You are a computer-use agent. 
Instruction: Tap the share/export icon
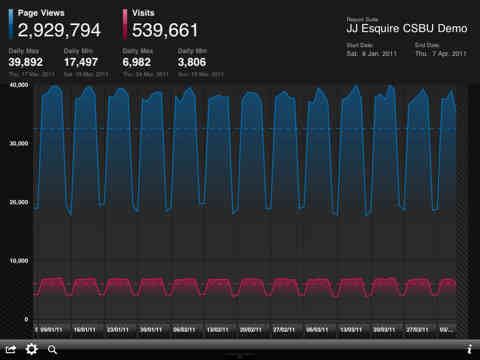[x=11, y=349]
